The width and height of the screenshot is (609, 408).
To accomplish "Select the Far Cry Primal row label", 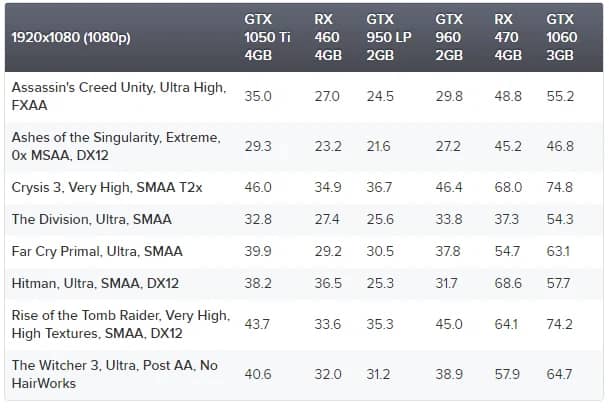I will coord(97,251).
